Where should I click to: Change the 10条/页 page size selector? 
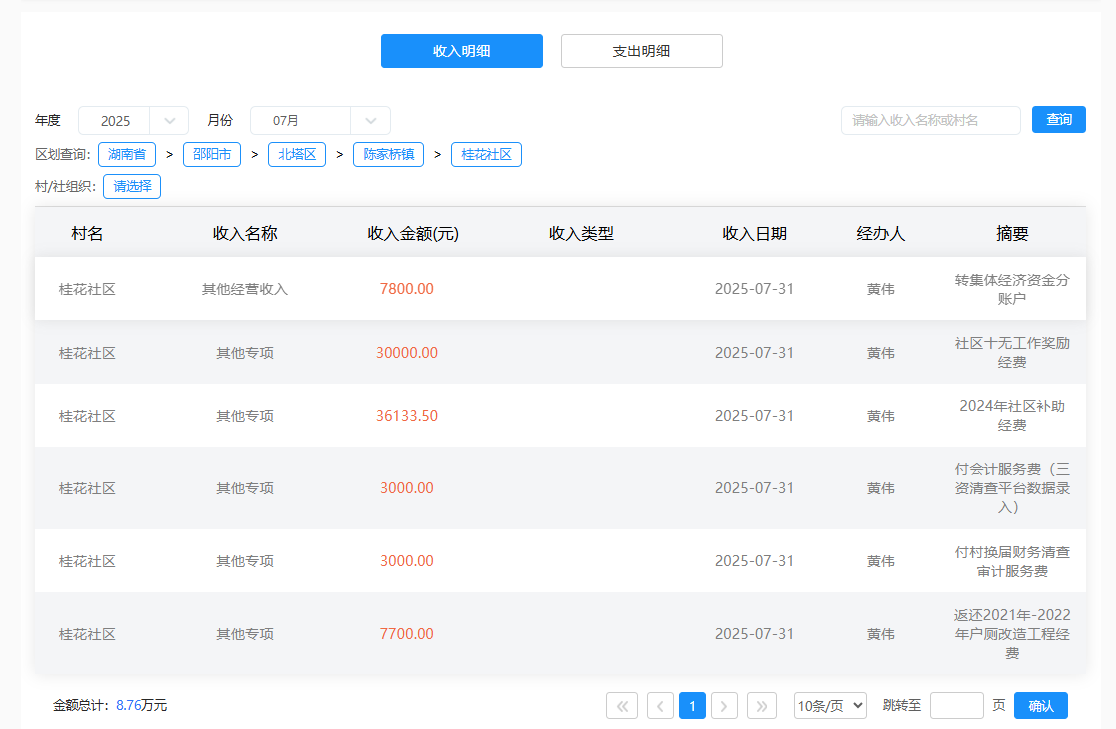click(x=830, y=706)
